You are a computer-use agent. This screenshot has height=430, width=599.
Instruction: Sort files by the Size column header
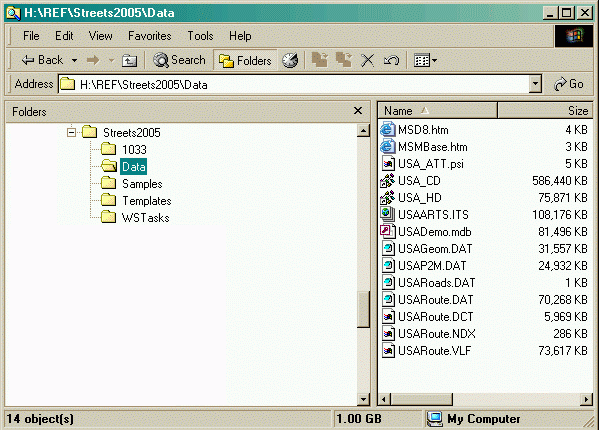[545, 111]
